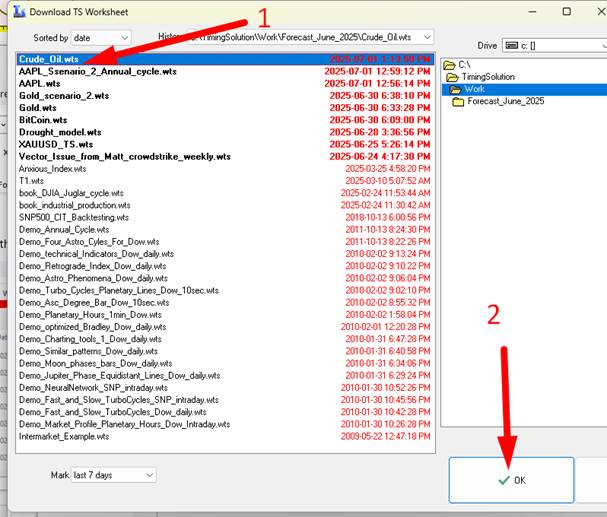Click date 2025-07-01 12:59:12 PM
The width and height of the screenshot is (607, 517).
(377, 71)
